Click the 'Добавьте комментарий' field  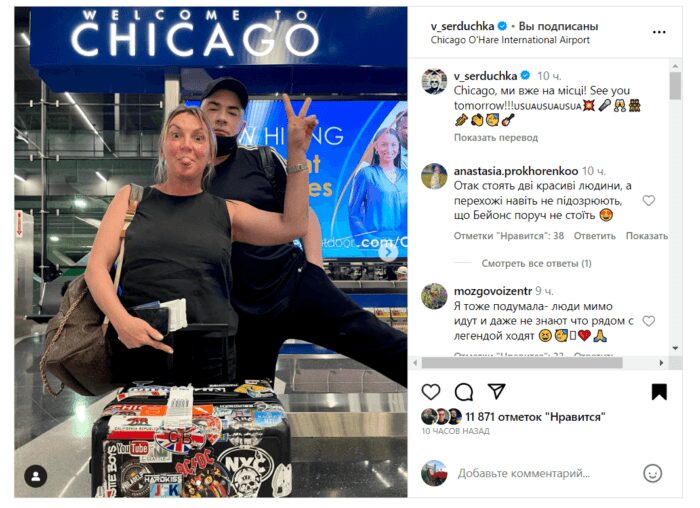[524, 473]
